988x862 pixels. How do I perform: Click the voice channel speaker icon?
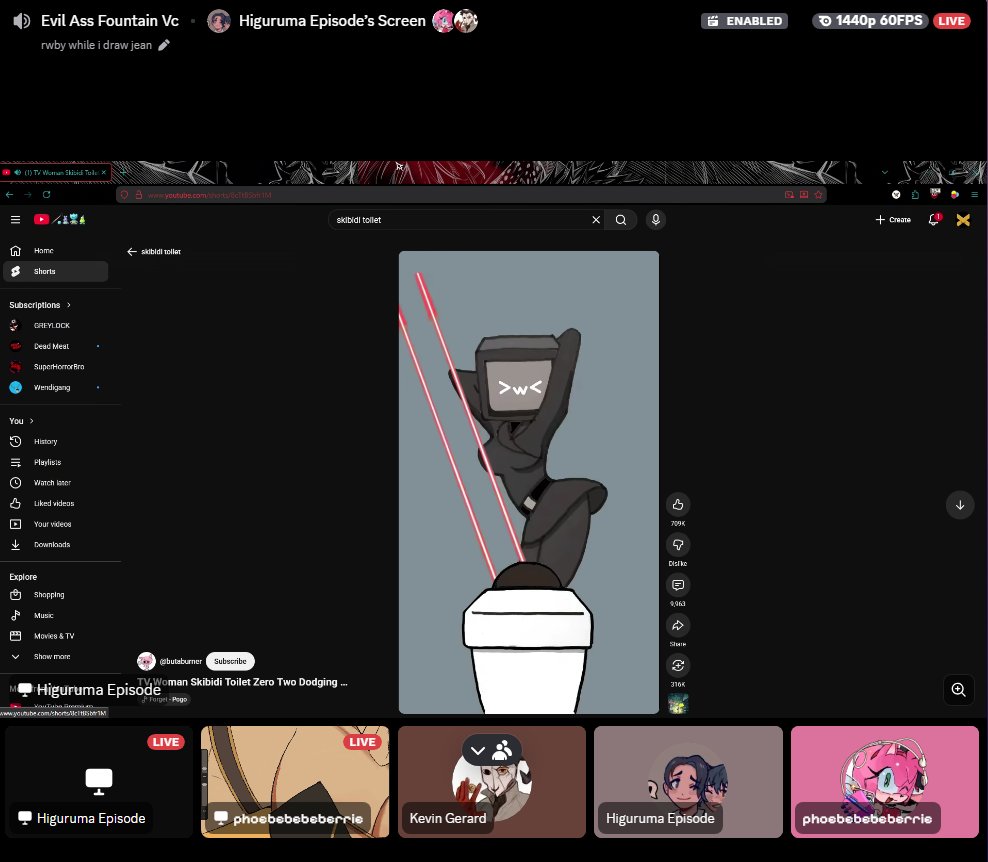21,21
